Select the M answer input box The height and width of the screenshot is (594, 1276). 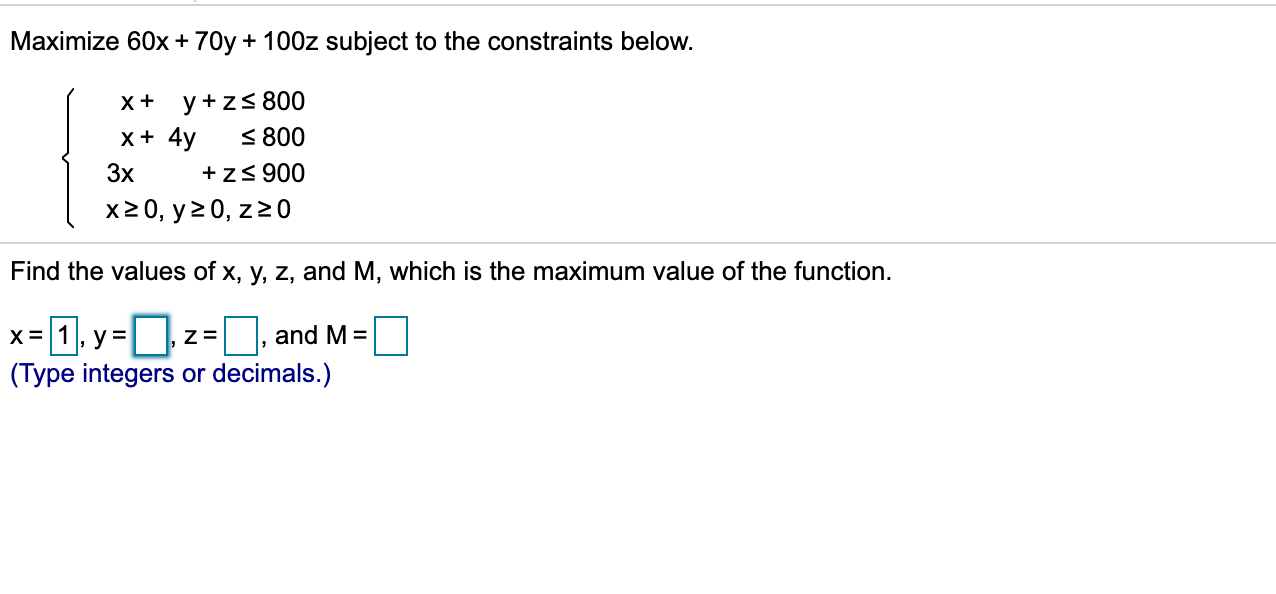391,335
